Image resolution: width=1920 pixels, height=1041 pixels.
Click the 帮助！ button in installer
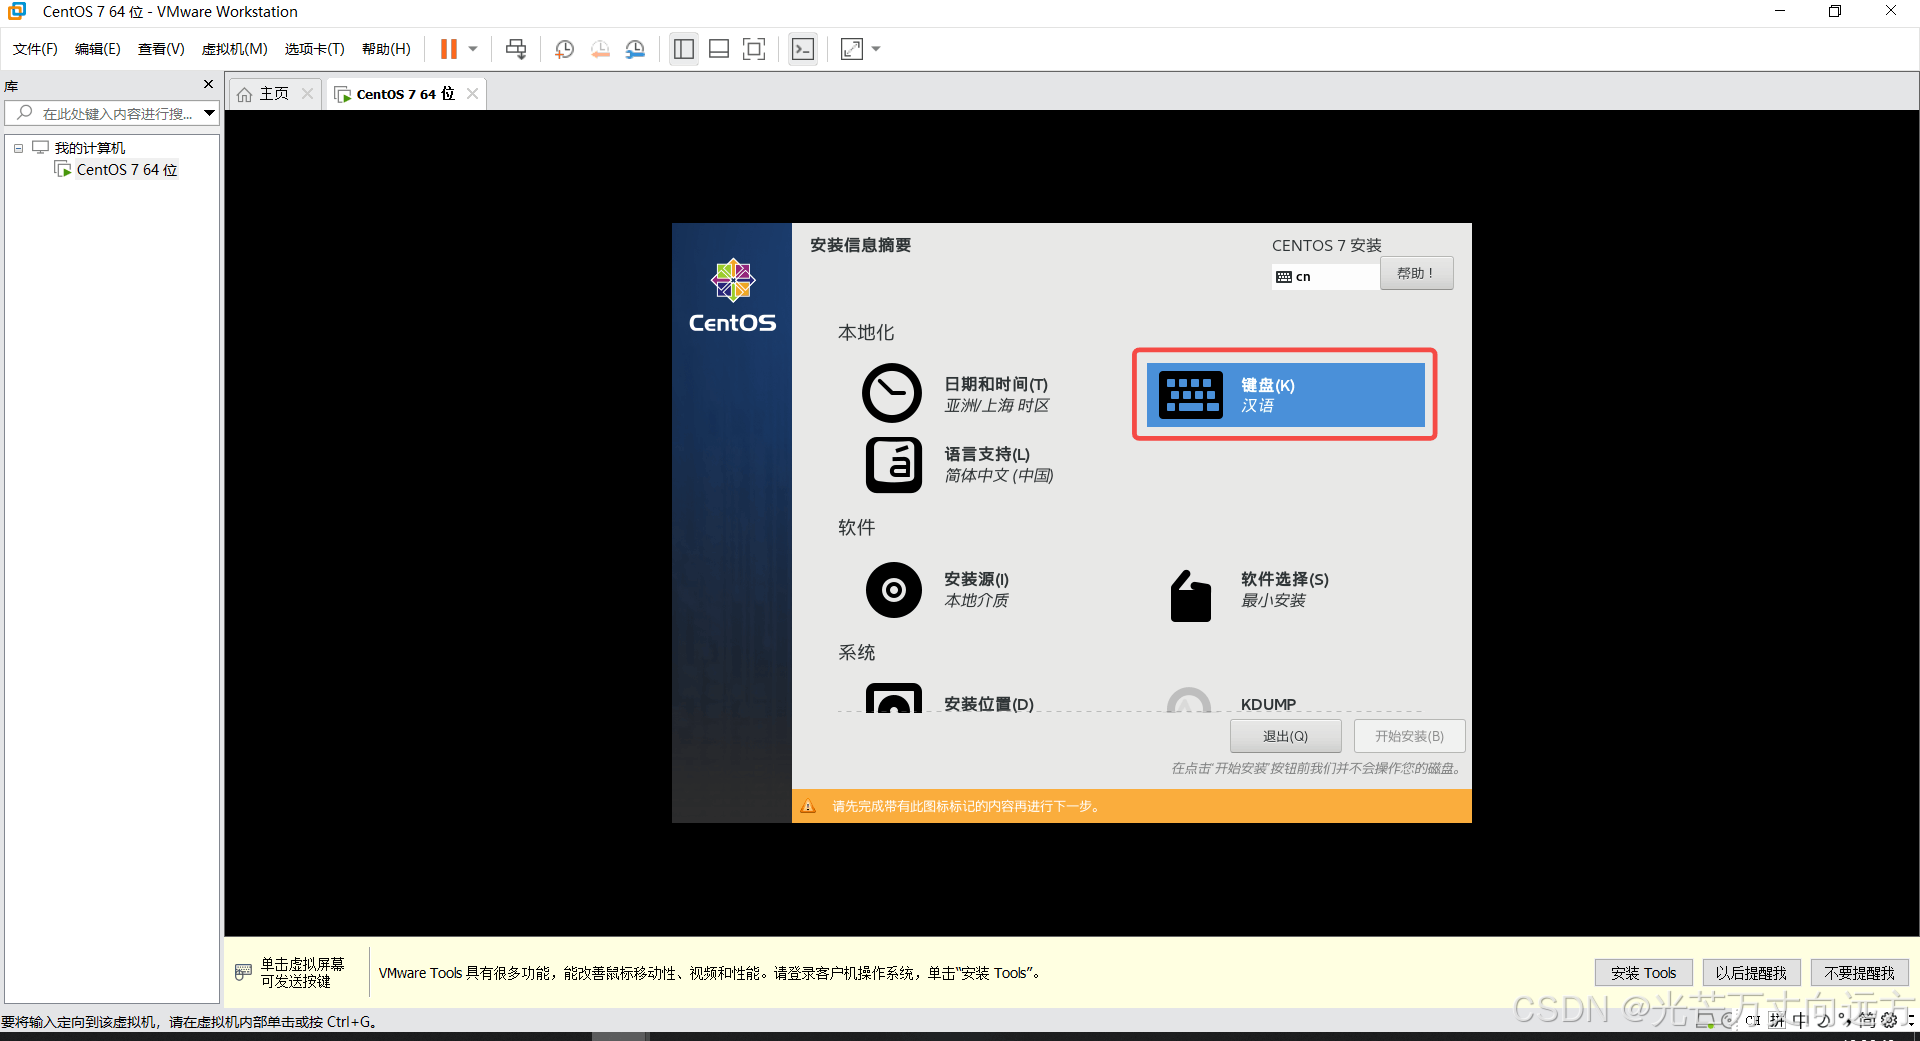click(1416, 273)
